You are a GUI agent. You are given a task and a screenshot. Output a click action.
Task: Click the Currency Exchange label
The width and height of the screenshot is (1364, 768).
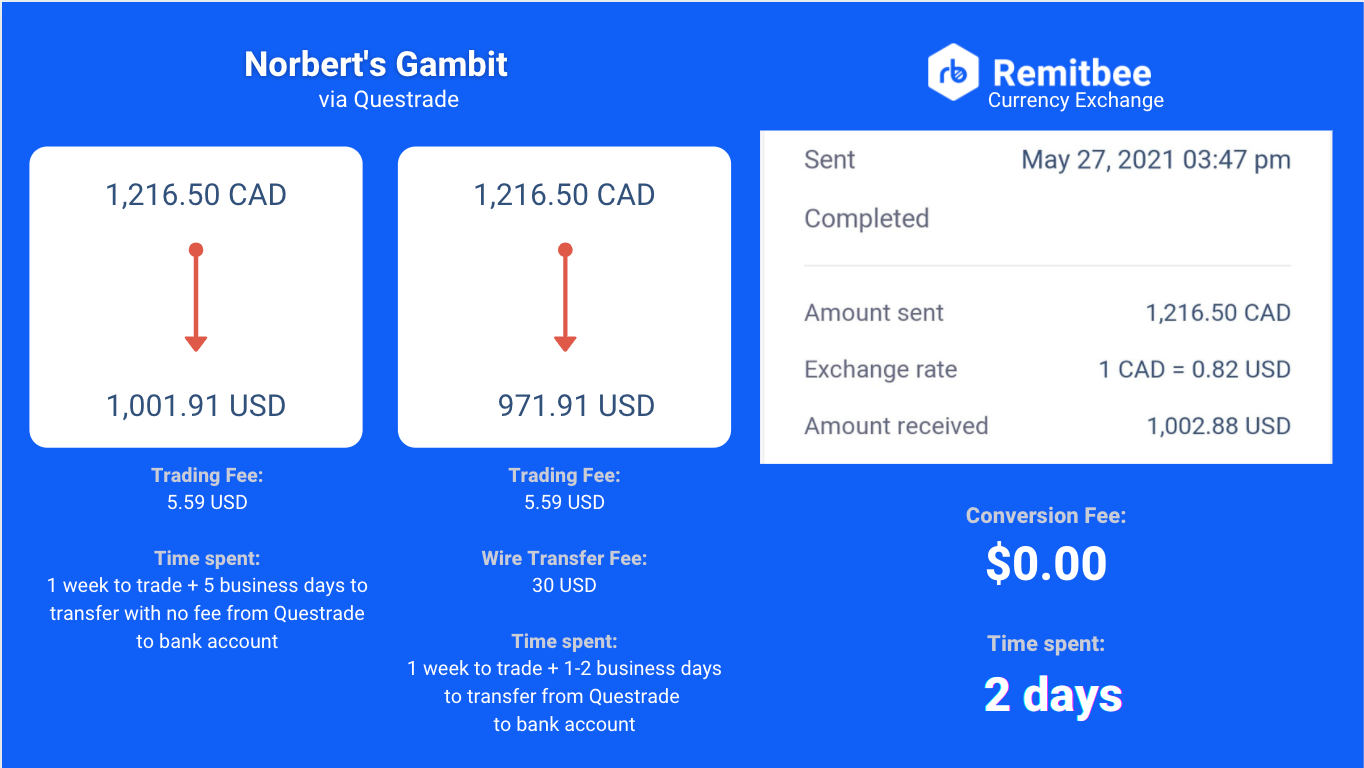1076,101
